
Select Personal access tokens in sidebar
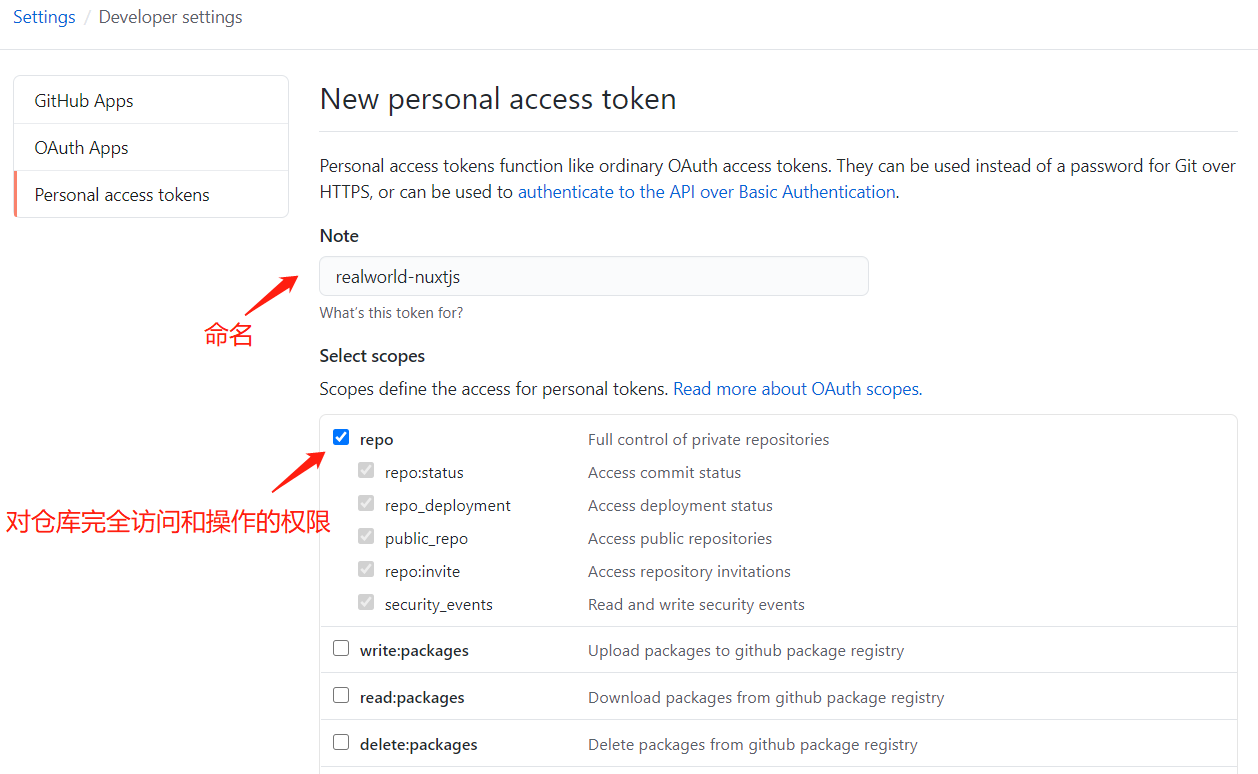(151, 194)
